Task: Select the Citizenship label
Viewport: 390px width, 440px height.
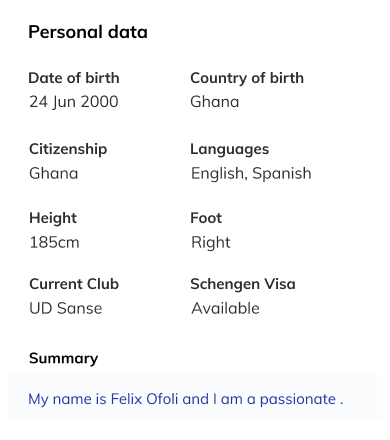Action: [68, 149]
